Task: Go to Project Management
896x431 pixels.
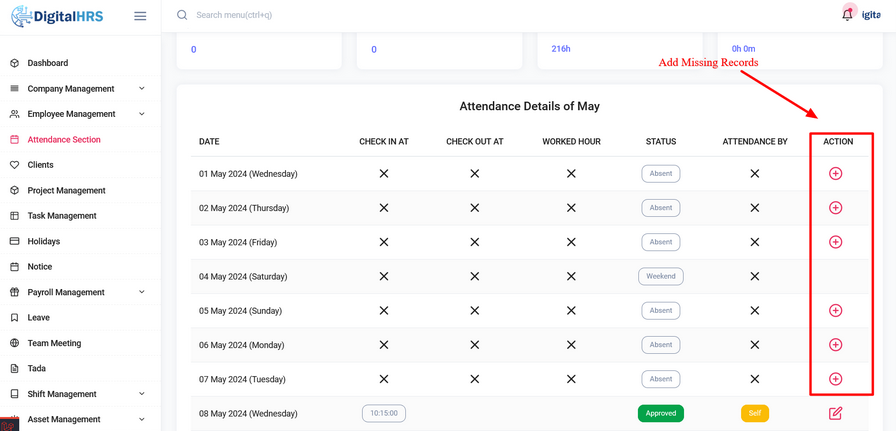Action: 66,190
